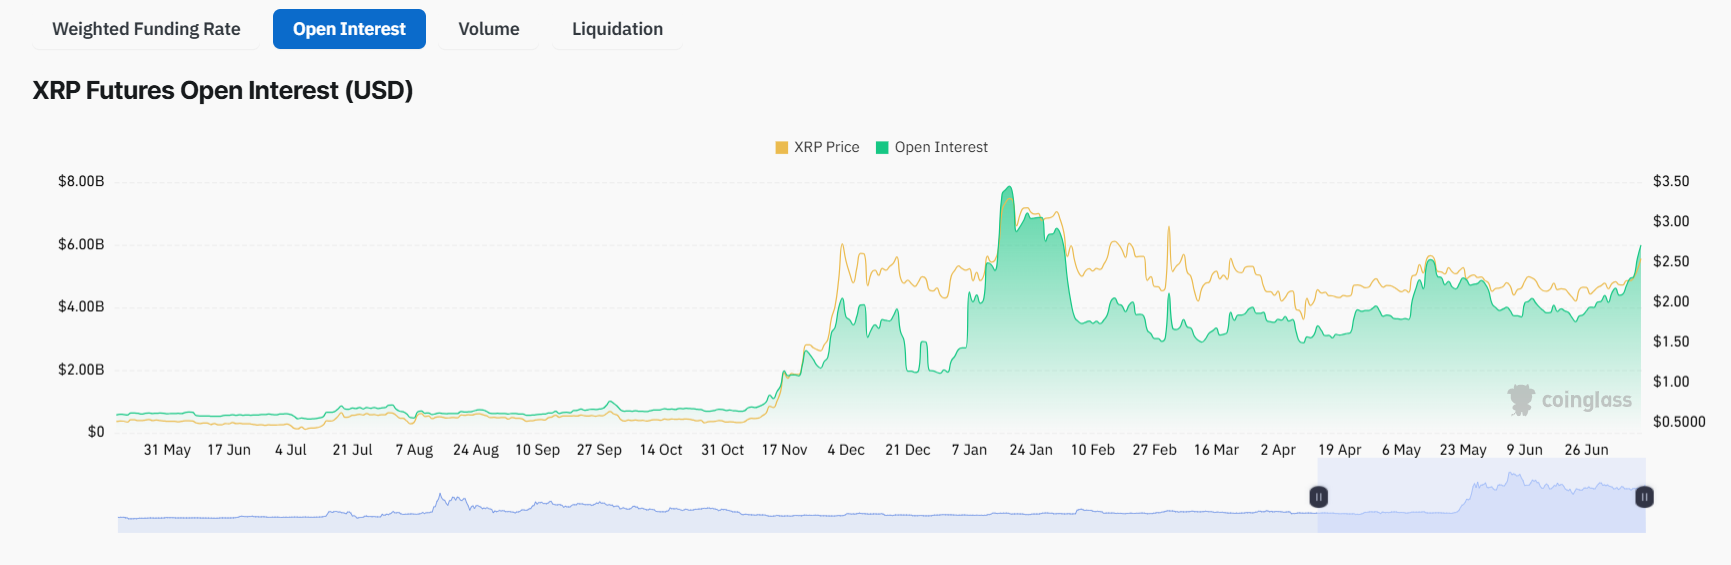
Task: Click the 17 Nov x-axis date label
Action: point(784,450)
